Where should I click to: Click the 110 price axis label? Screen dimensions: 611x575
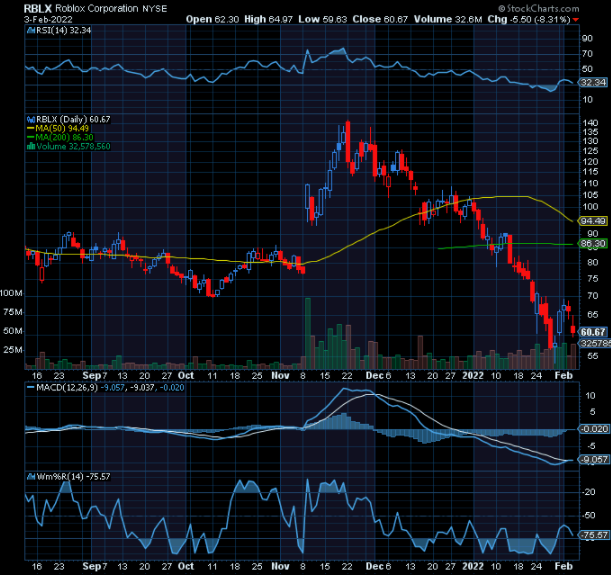coord(590,183)
